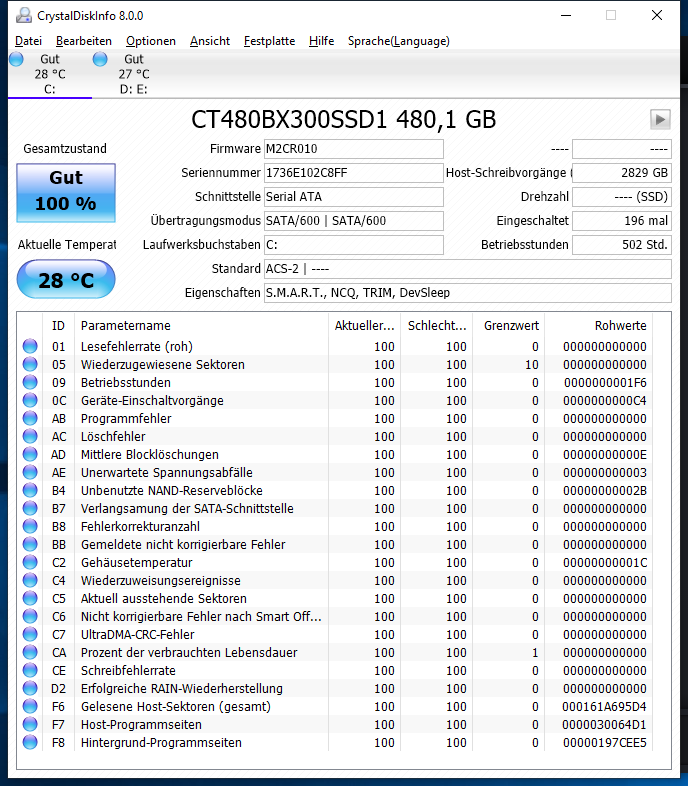Click Grenzwert value 10 for Wiederzugewiesene Sektoren
688x786 pixels.
pyautogui.click(x=532, y=365)
